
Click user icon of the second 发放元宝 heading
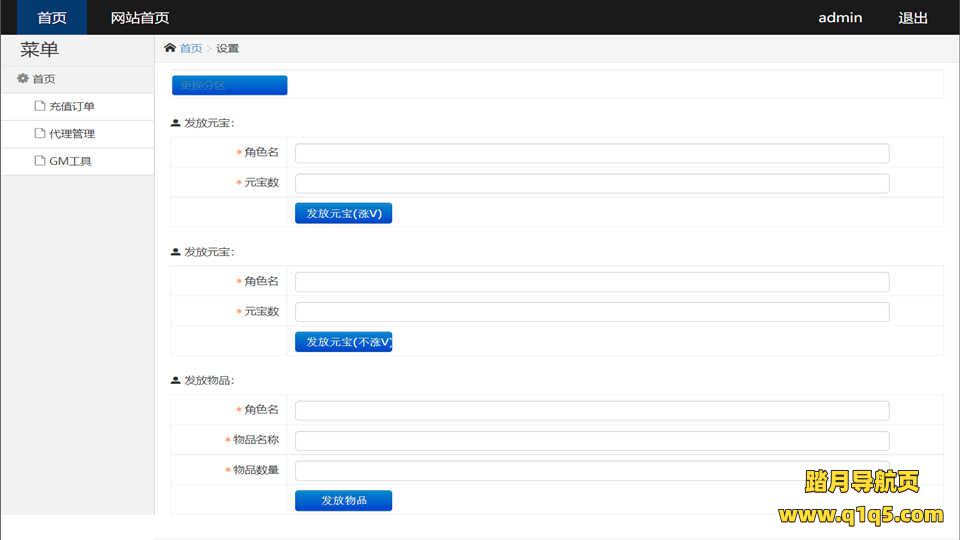tap(176, 252)
